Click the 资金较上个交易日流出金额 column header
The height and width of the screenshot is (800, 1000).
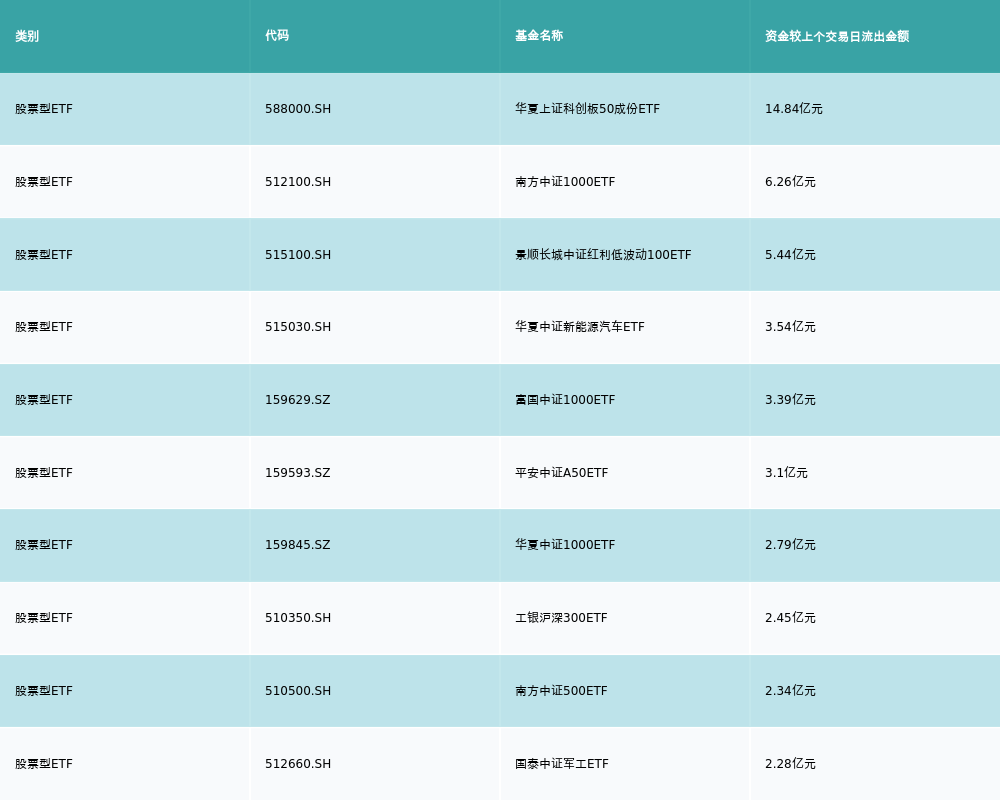tap(837, 36)
